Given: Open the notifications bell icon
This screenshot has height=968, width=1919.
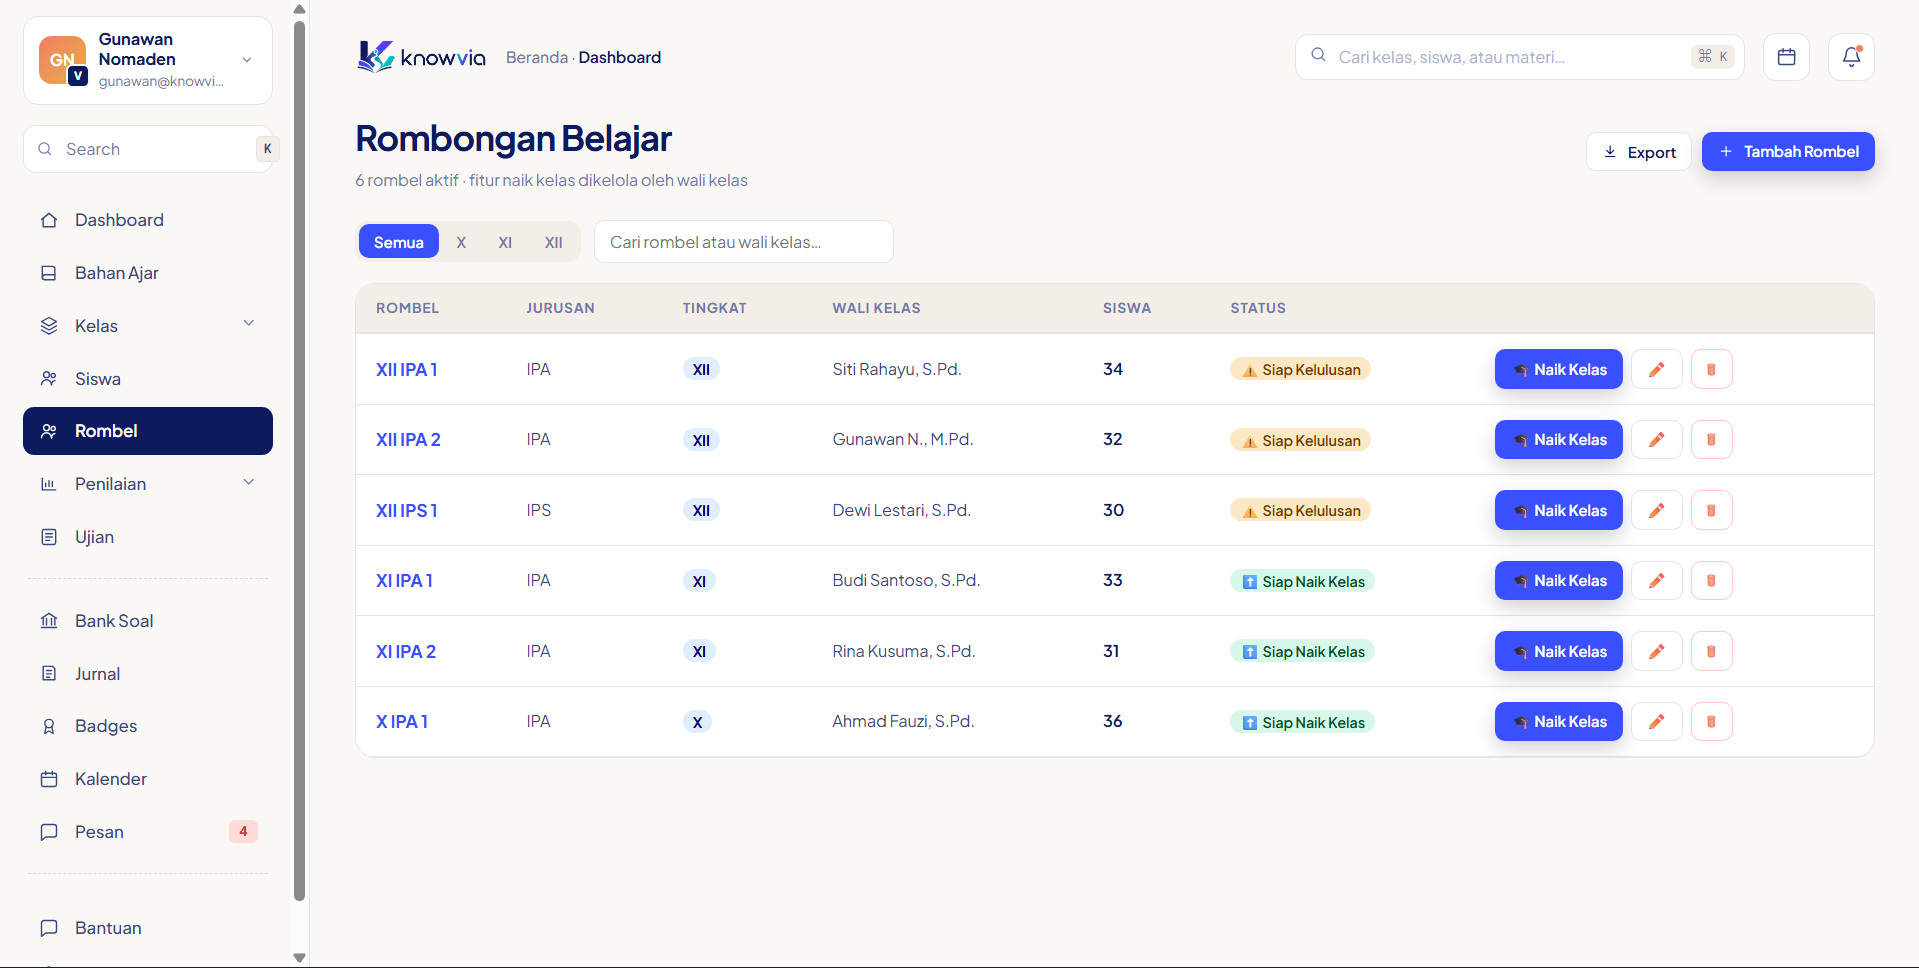Looking at the screenshot, I should pyautogui.click(x=1851, y=57).
